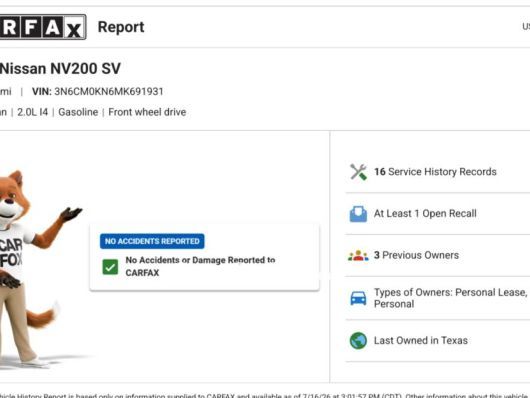Click the previous owners people icon
The height and width of the screenshot is (398, 530).
tap(358, 255)
